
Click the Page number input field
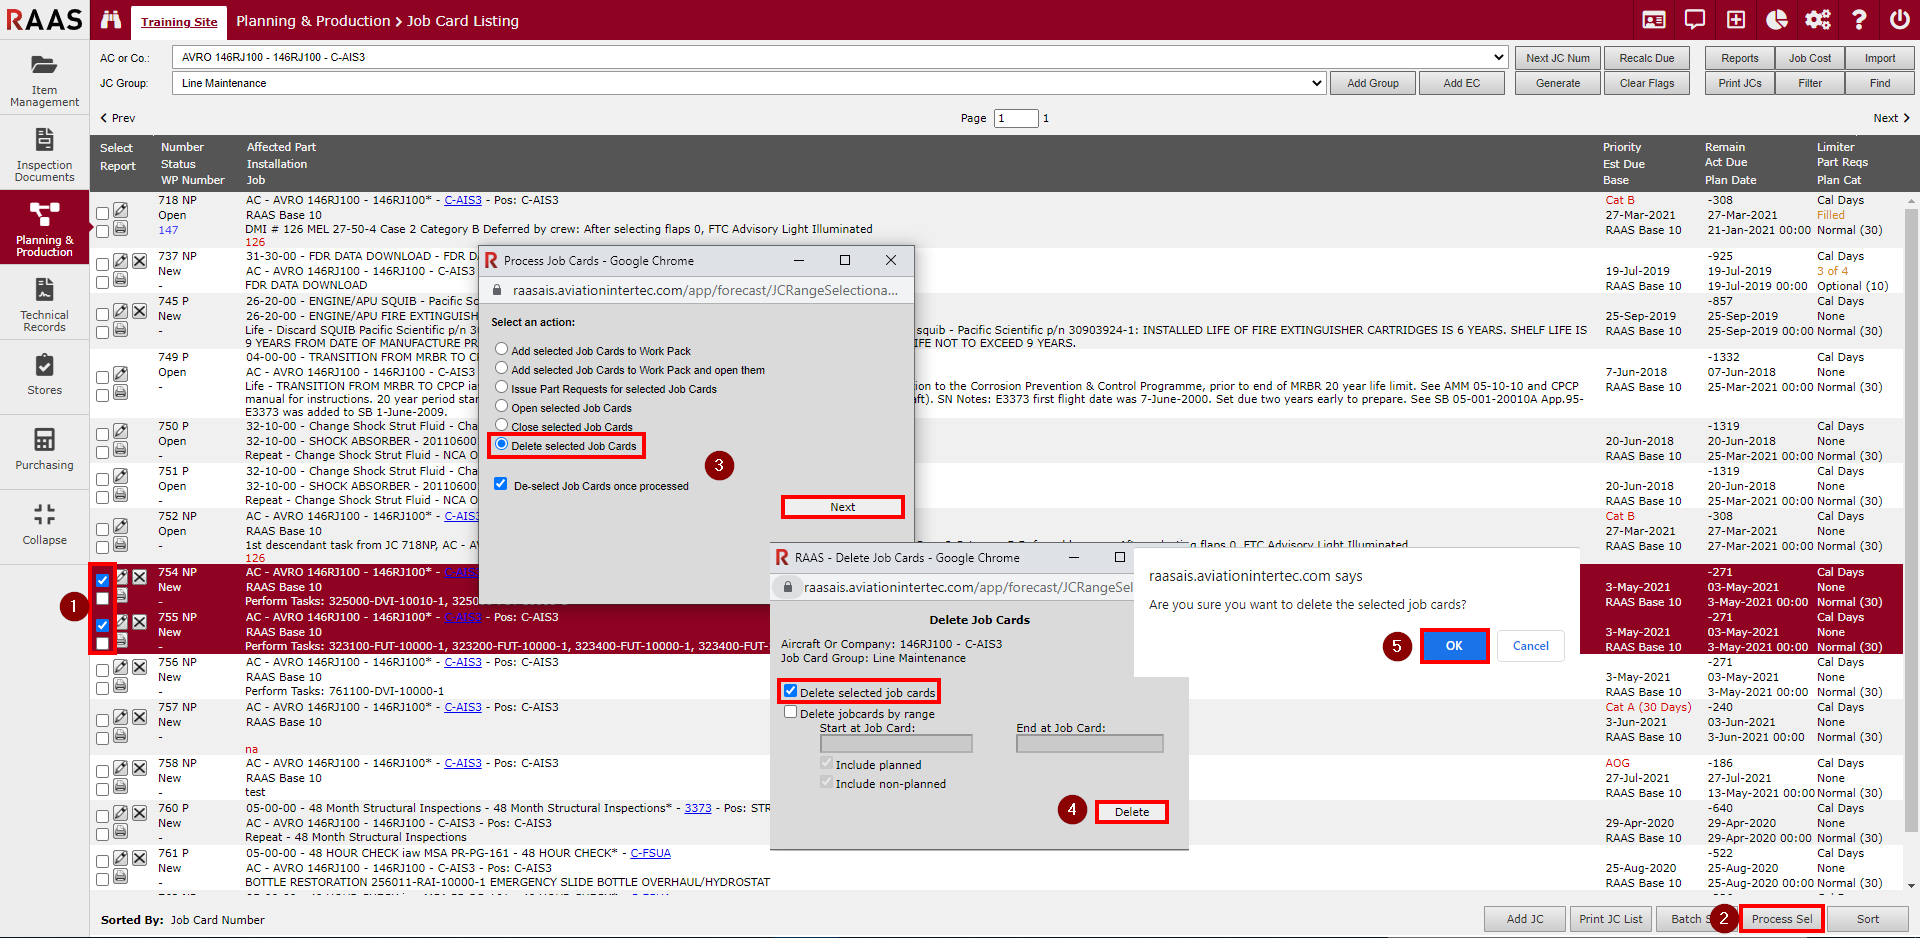(1016, 118)
